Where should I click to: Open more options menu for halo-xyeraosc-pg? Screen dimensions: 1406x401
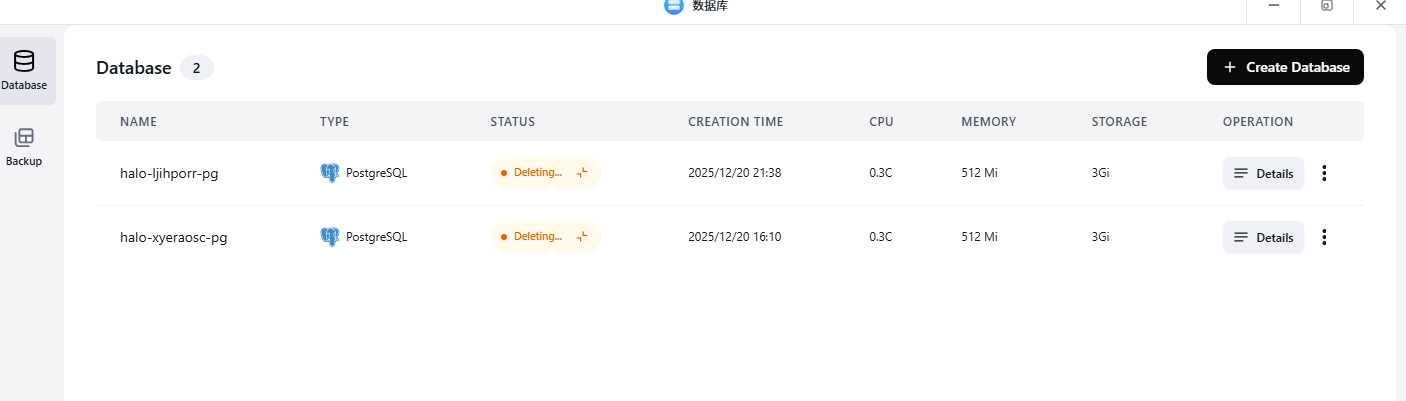point(1324,237)
